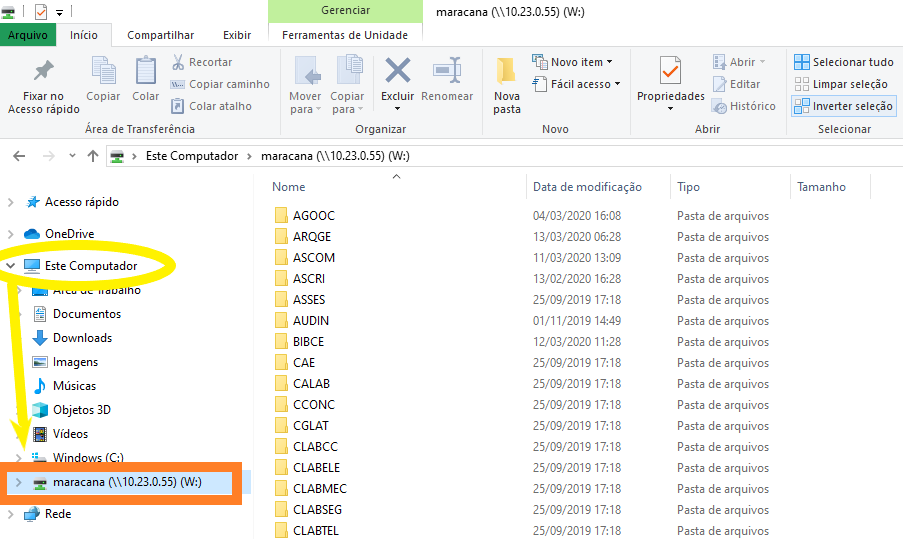Click the up-arrow navigation button
The image size is (903, 539).
[93, 156]
